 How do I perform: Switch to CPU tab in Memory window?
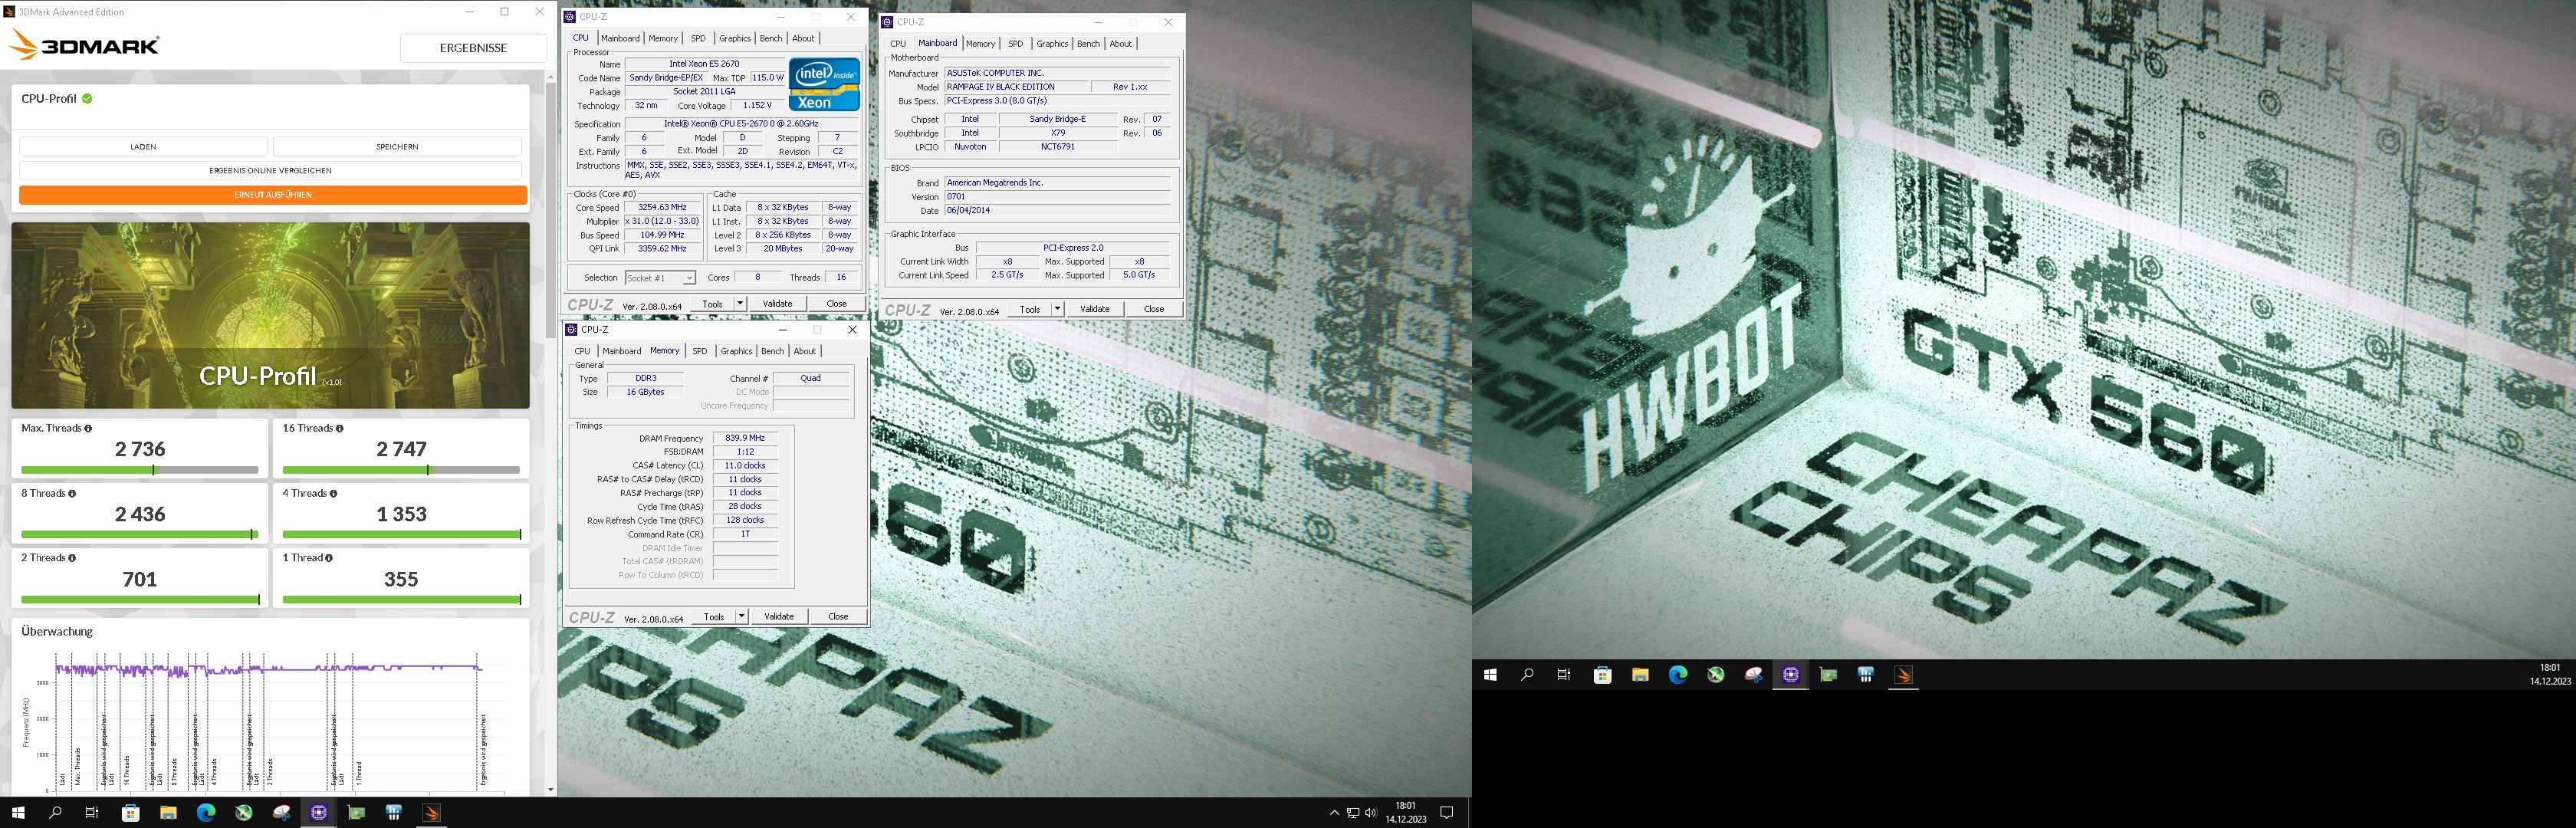point(582,351)
